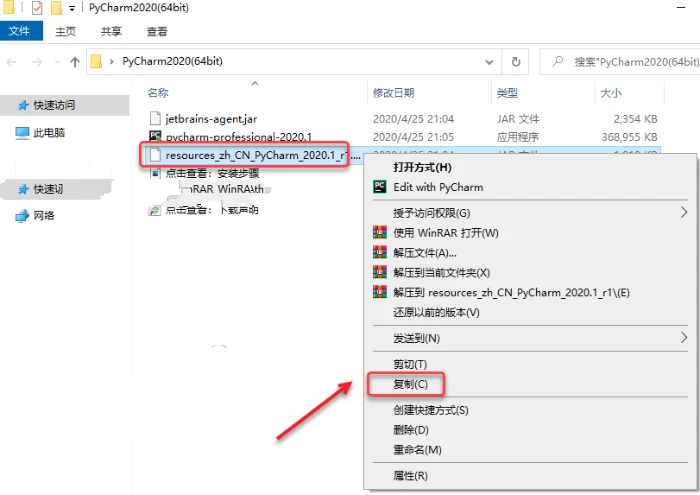The height and width of the screenshot is (495, 700).
Task: Click the up-arrow parent folder icon
Action: pyautogui.click(x=75, y=62)
